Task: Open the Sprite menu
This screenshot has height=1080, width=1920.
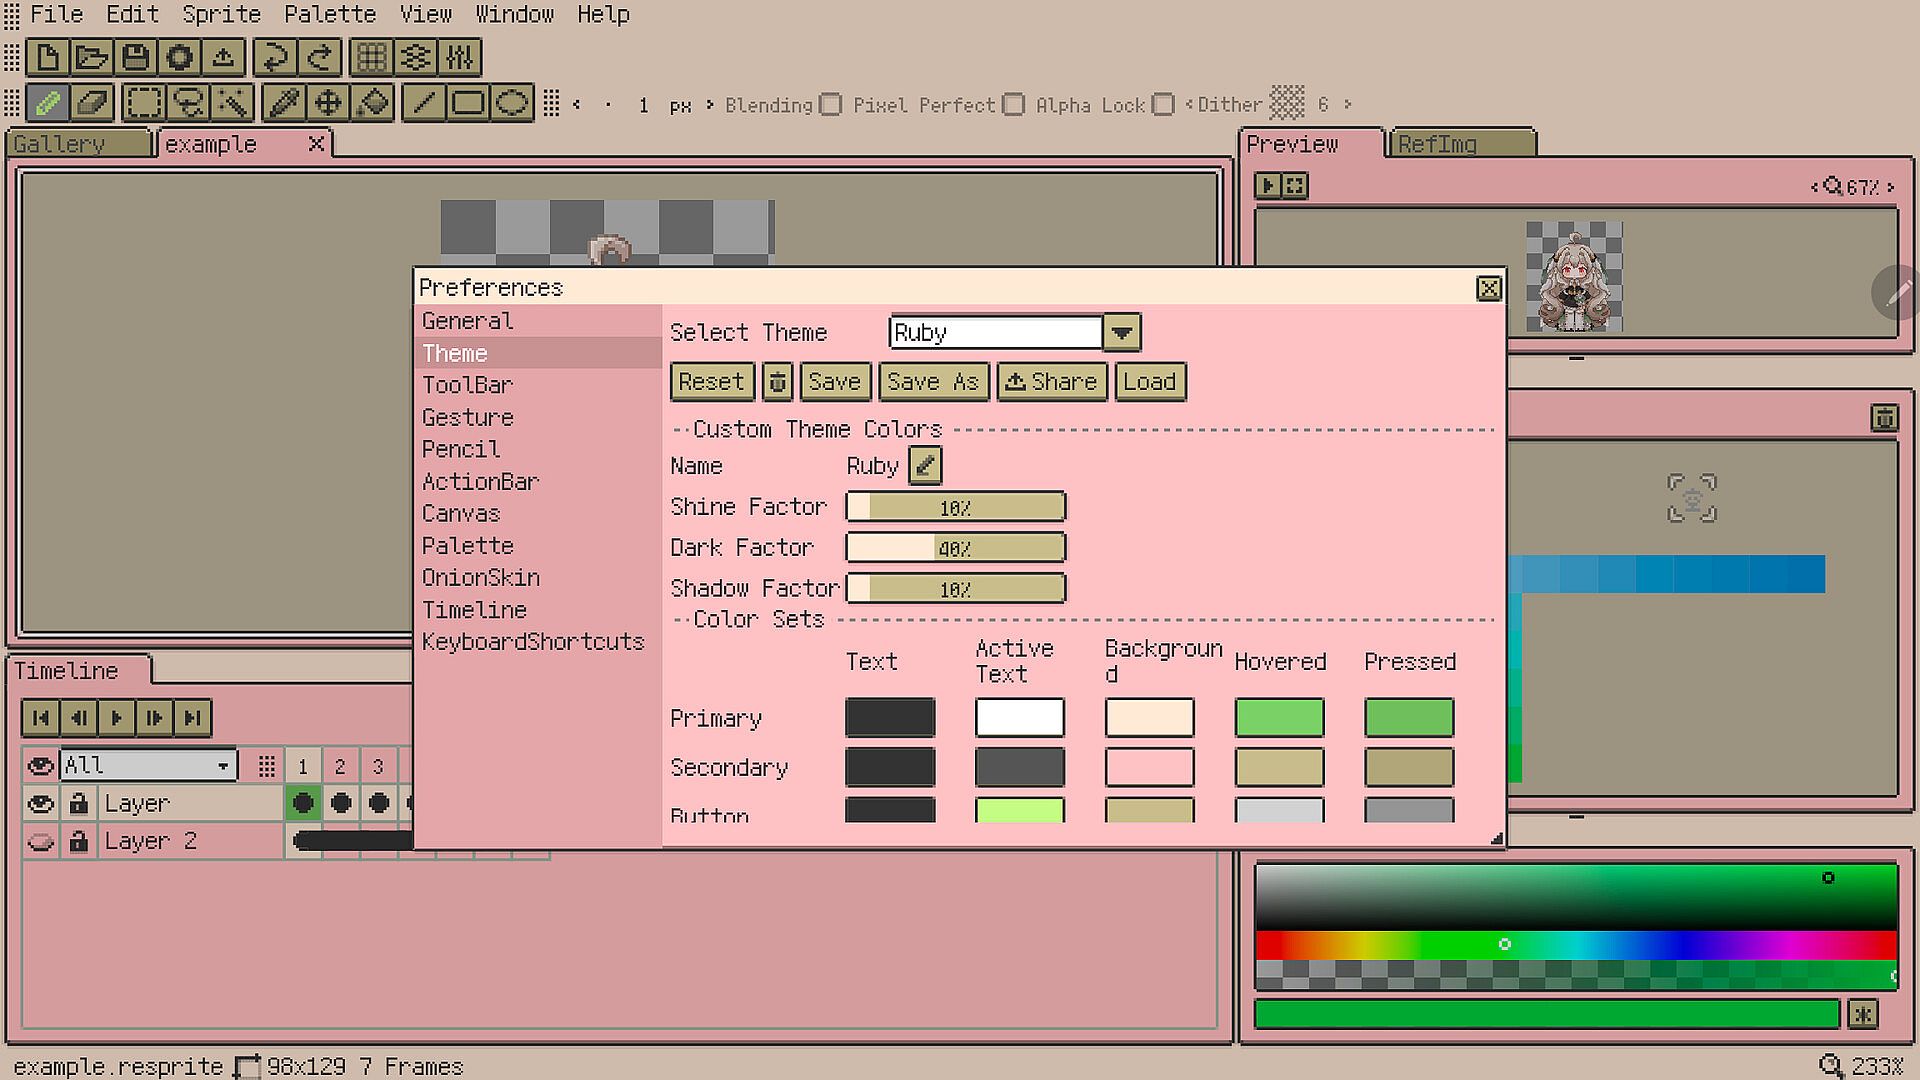Action: (221, 14)
